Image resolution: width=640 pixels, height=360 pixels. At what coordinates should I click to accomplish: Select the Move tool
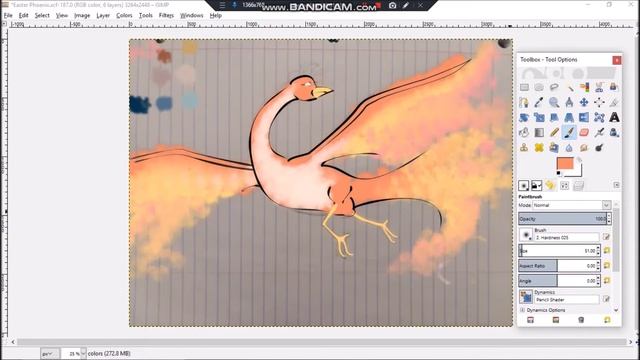584,102
